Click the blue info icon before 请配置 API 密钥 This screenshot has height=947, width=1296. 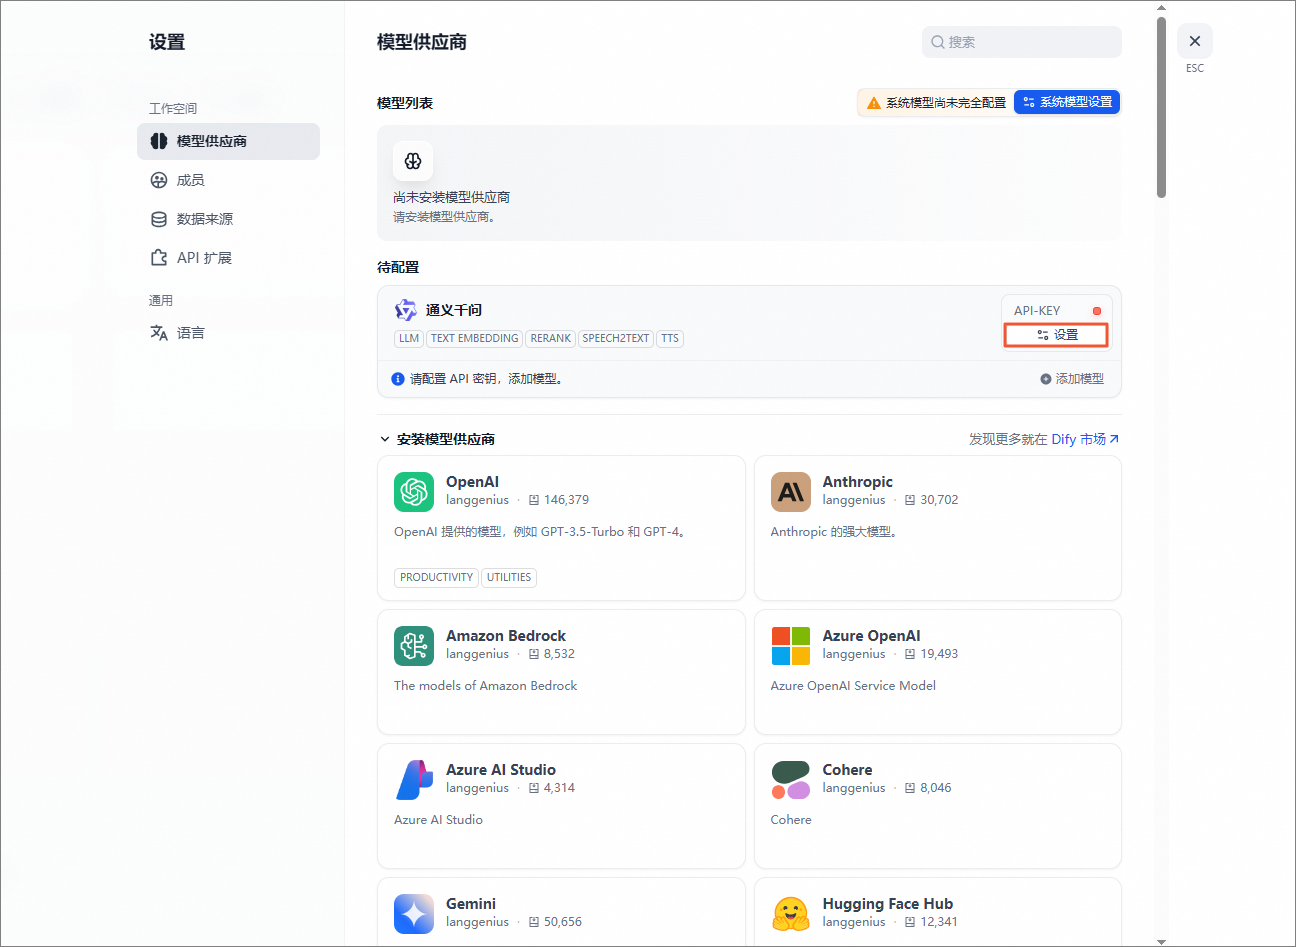point(398,379)
